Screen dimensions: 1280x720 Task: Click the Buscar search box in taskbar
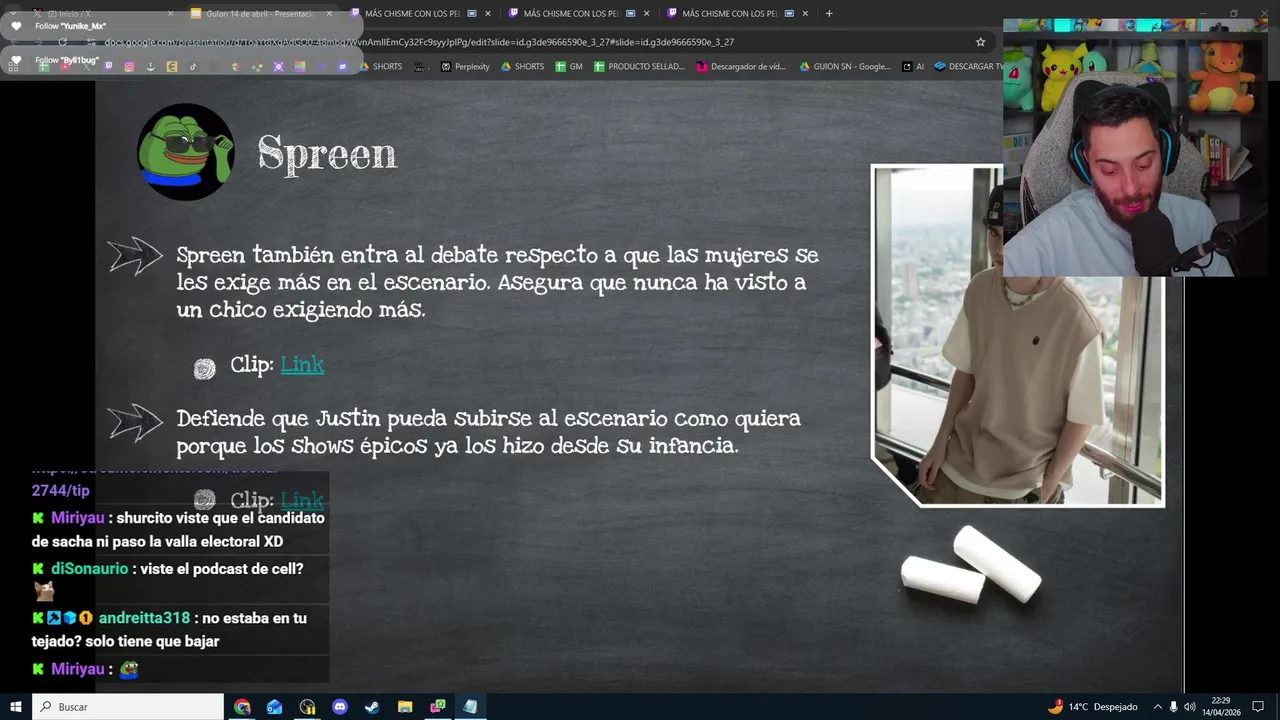point(128,707)
